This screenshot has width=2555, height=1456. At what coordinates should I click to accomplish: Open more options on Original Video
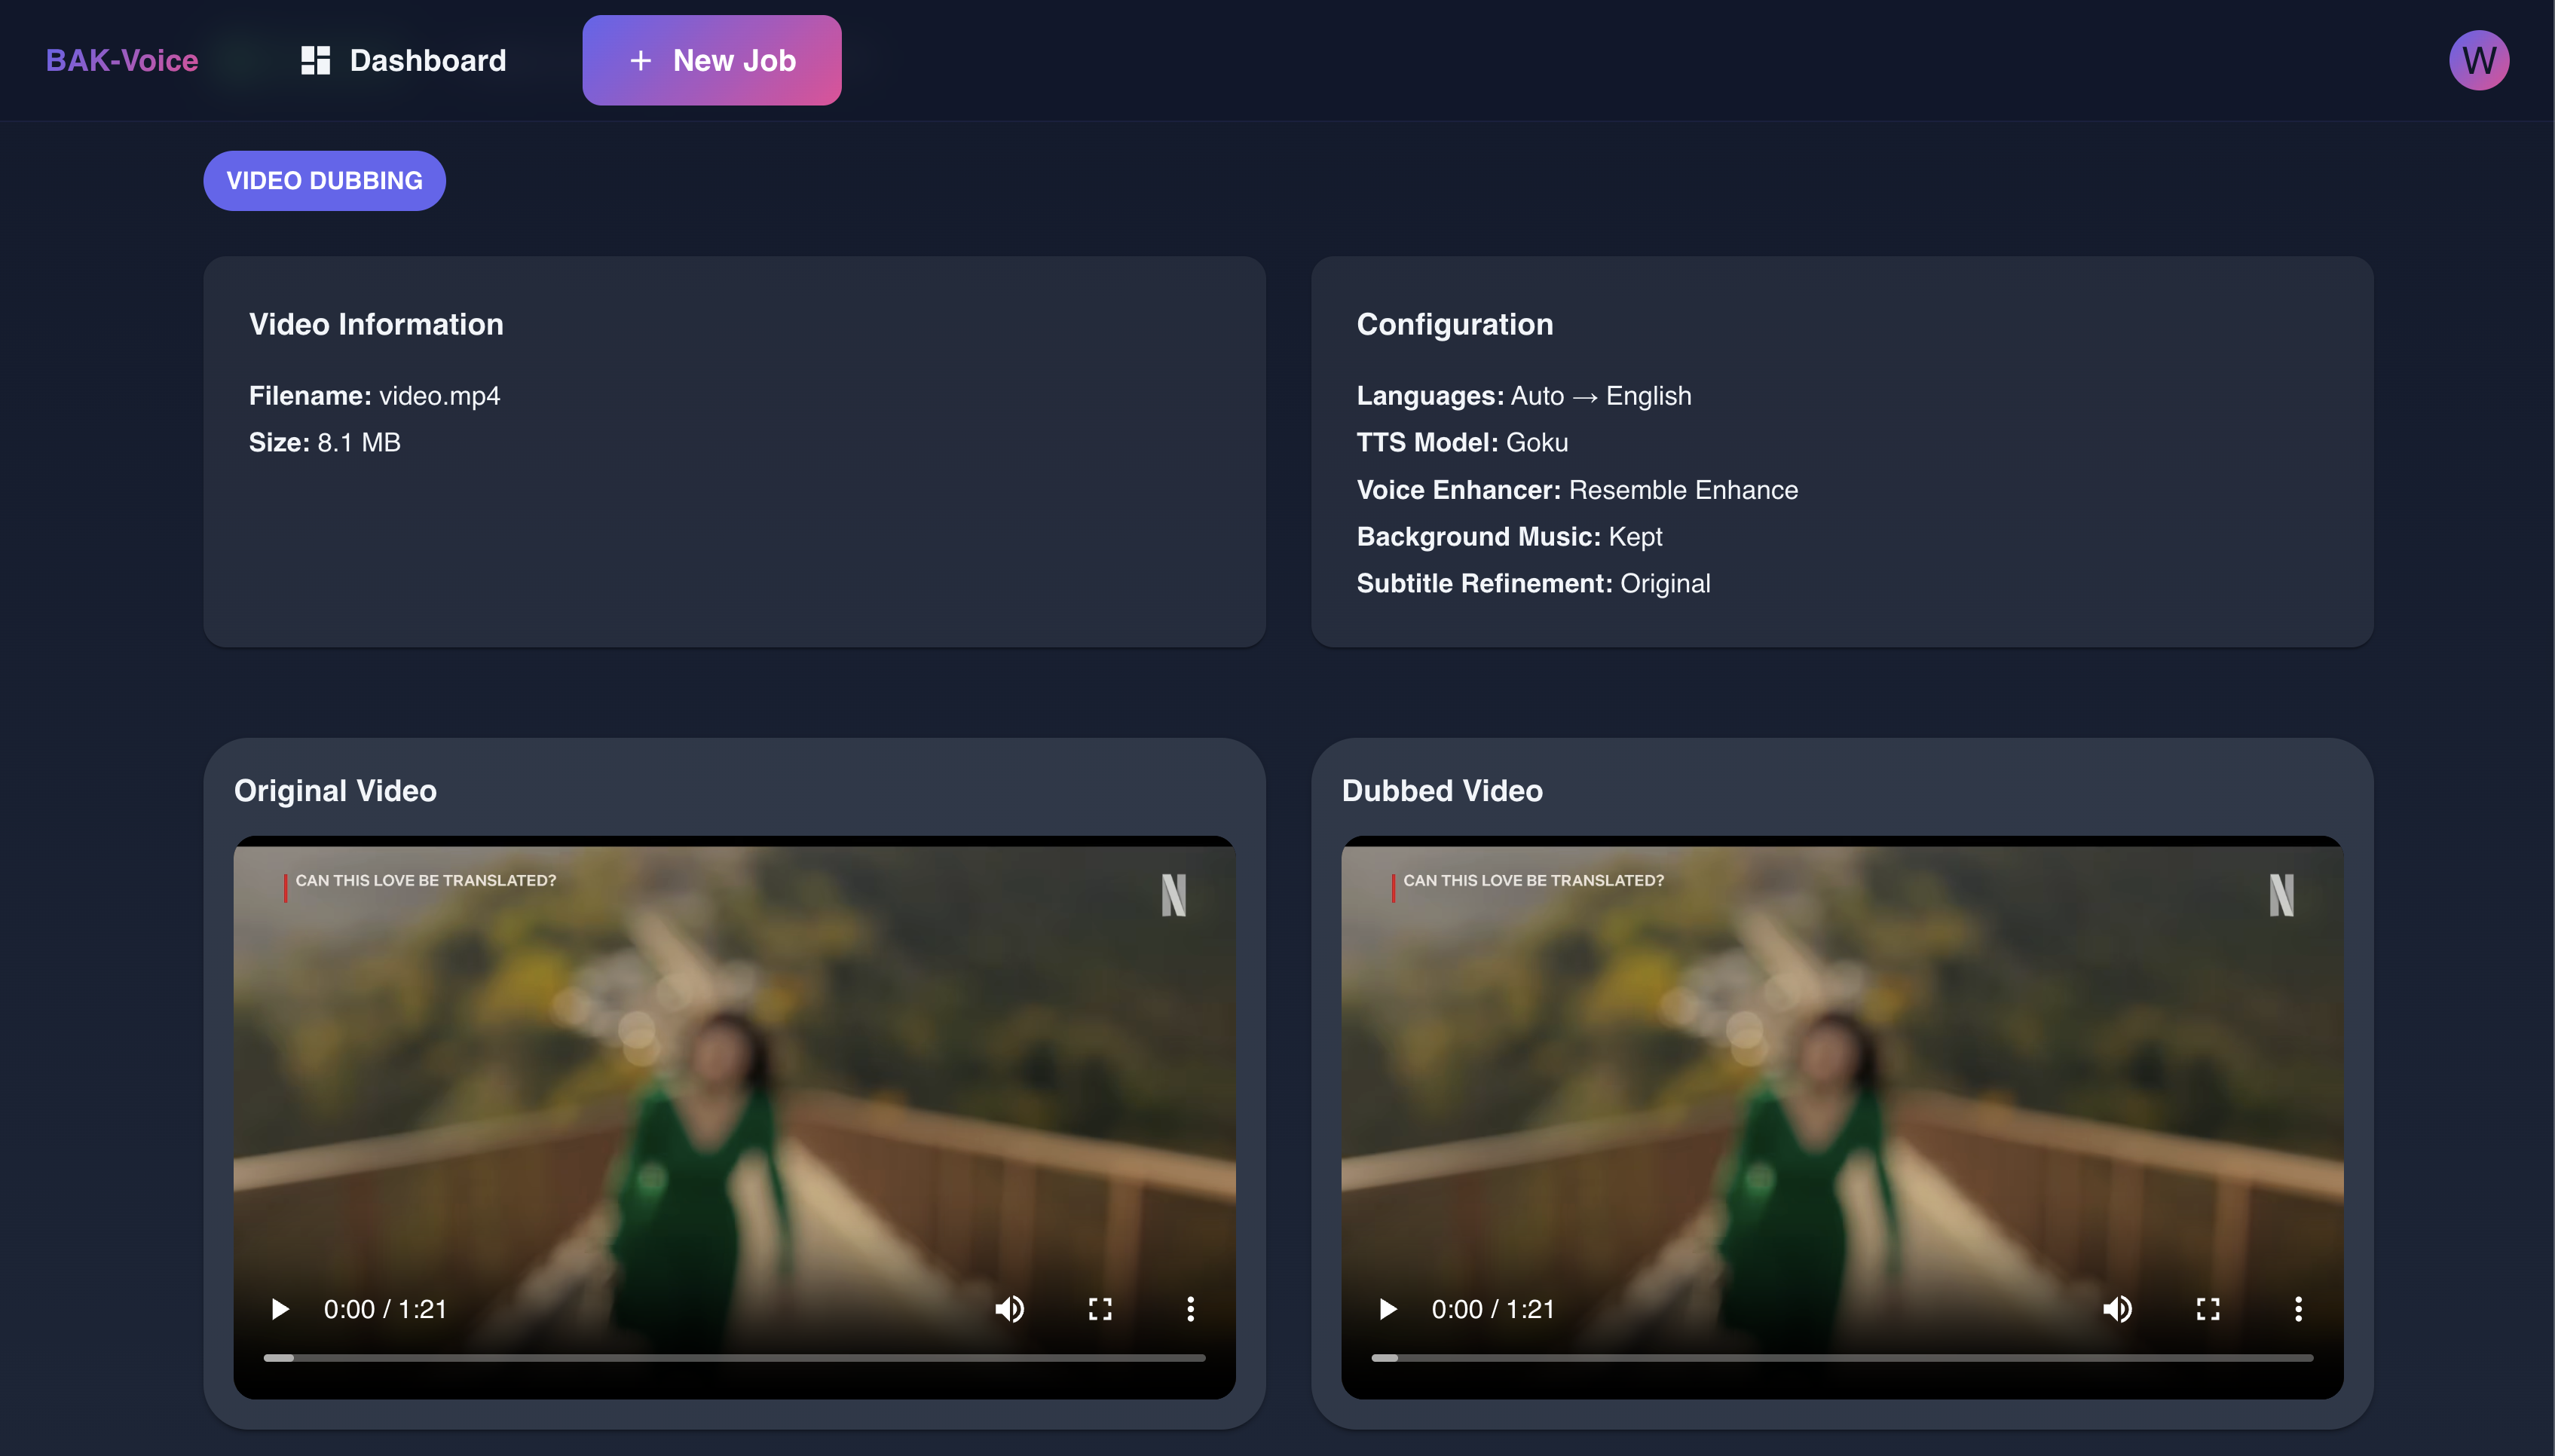pos(1190,1309)
